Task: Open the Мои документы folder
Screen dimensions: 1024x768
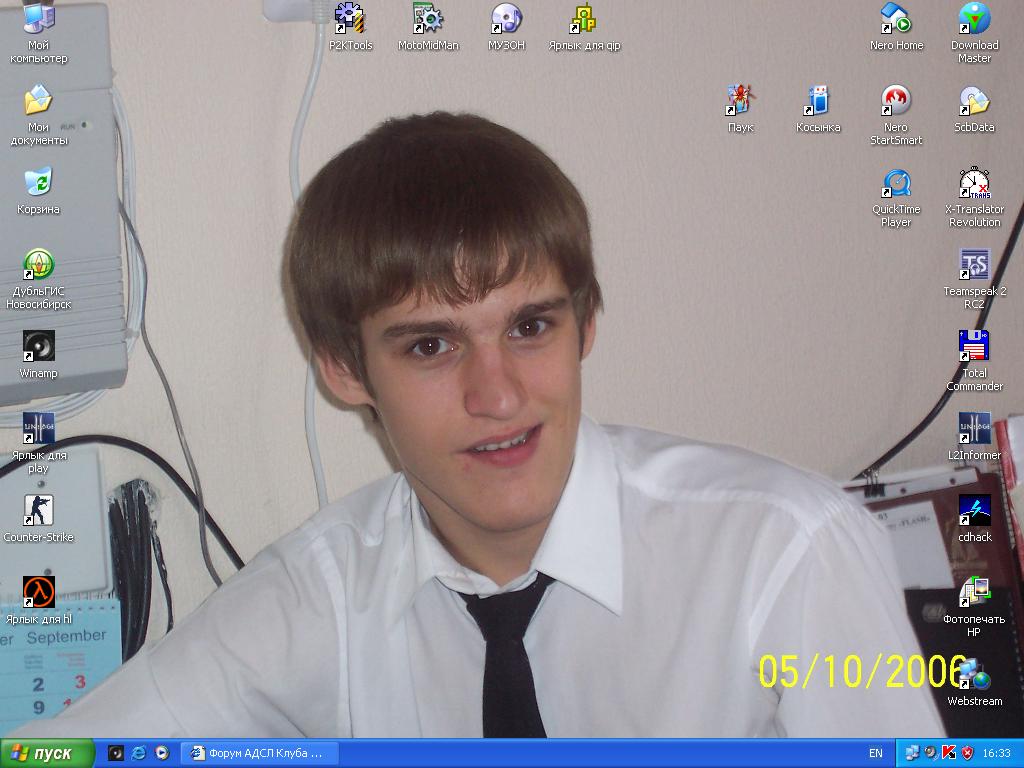Action: (x=38, y=101)
